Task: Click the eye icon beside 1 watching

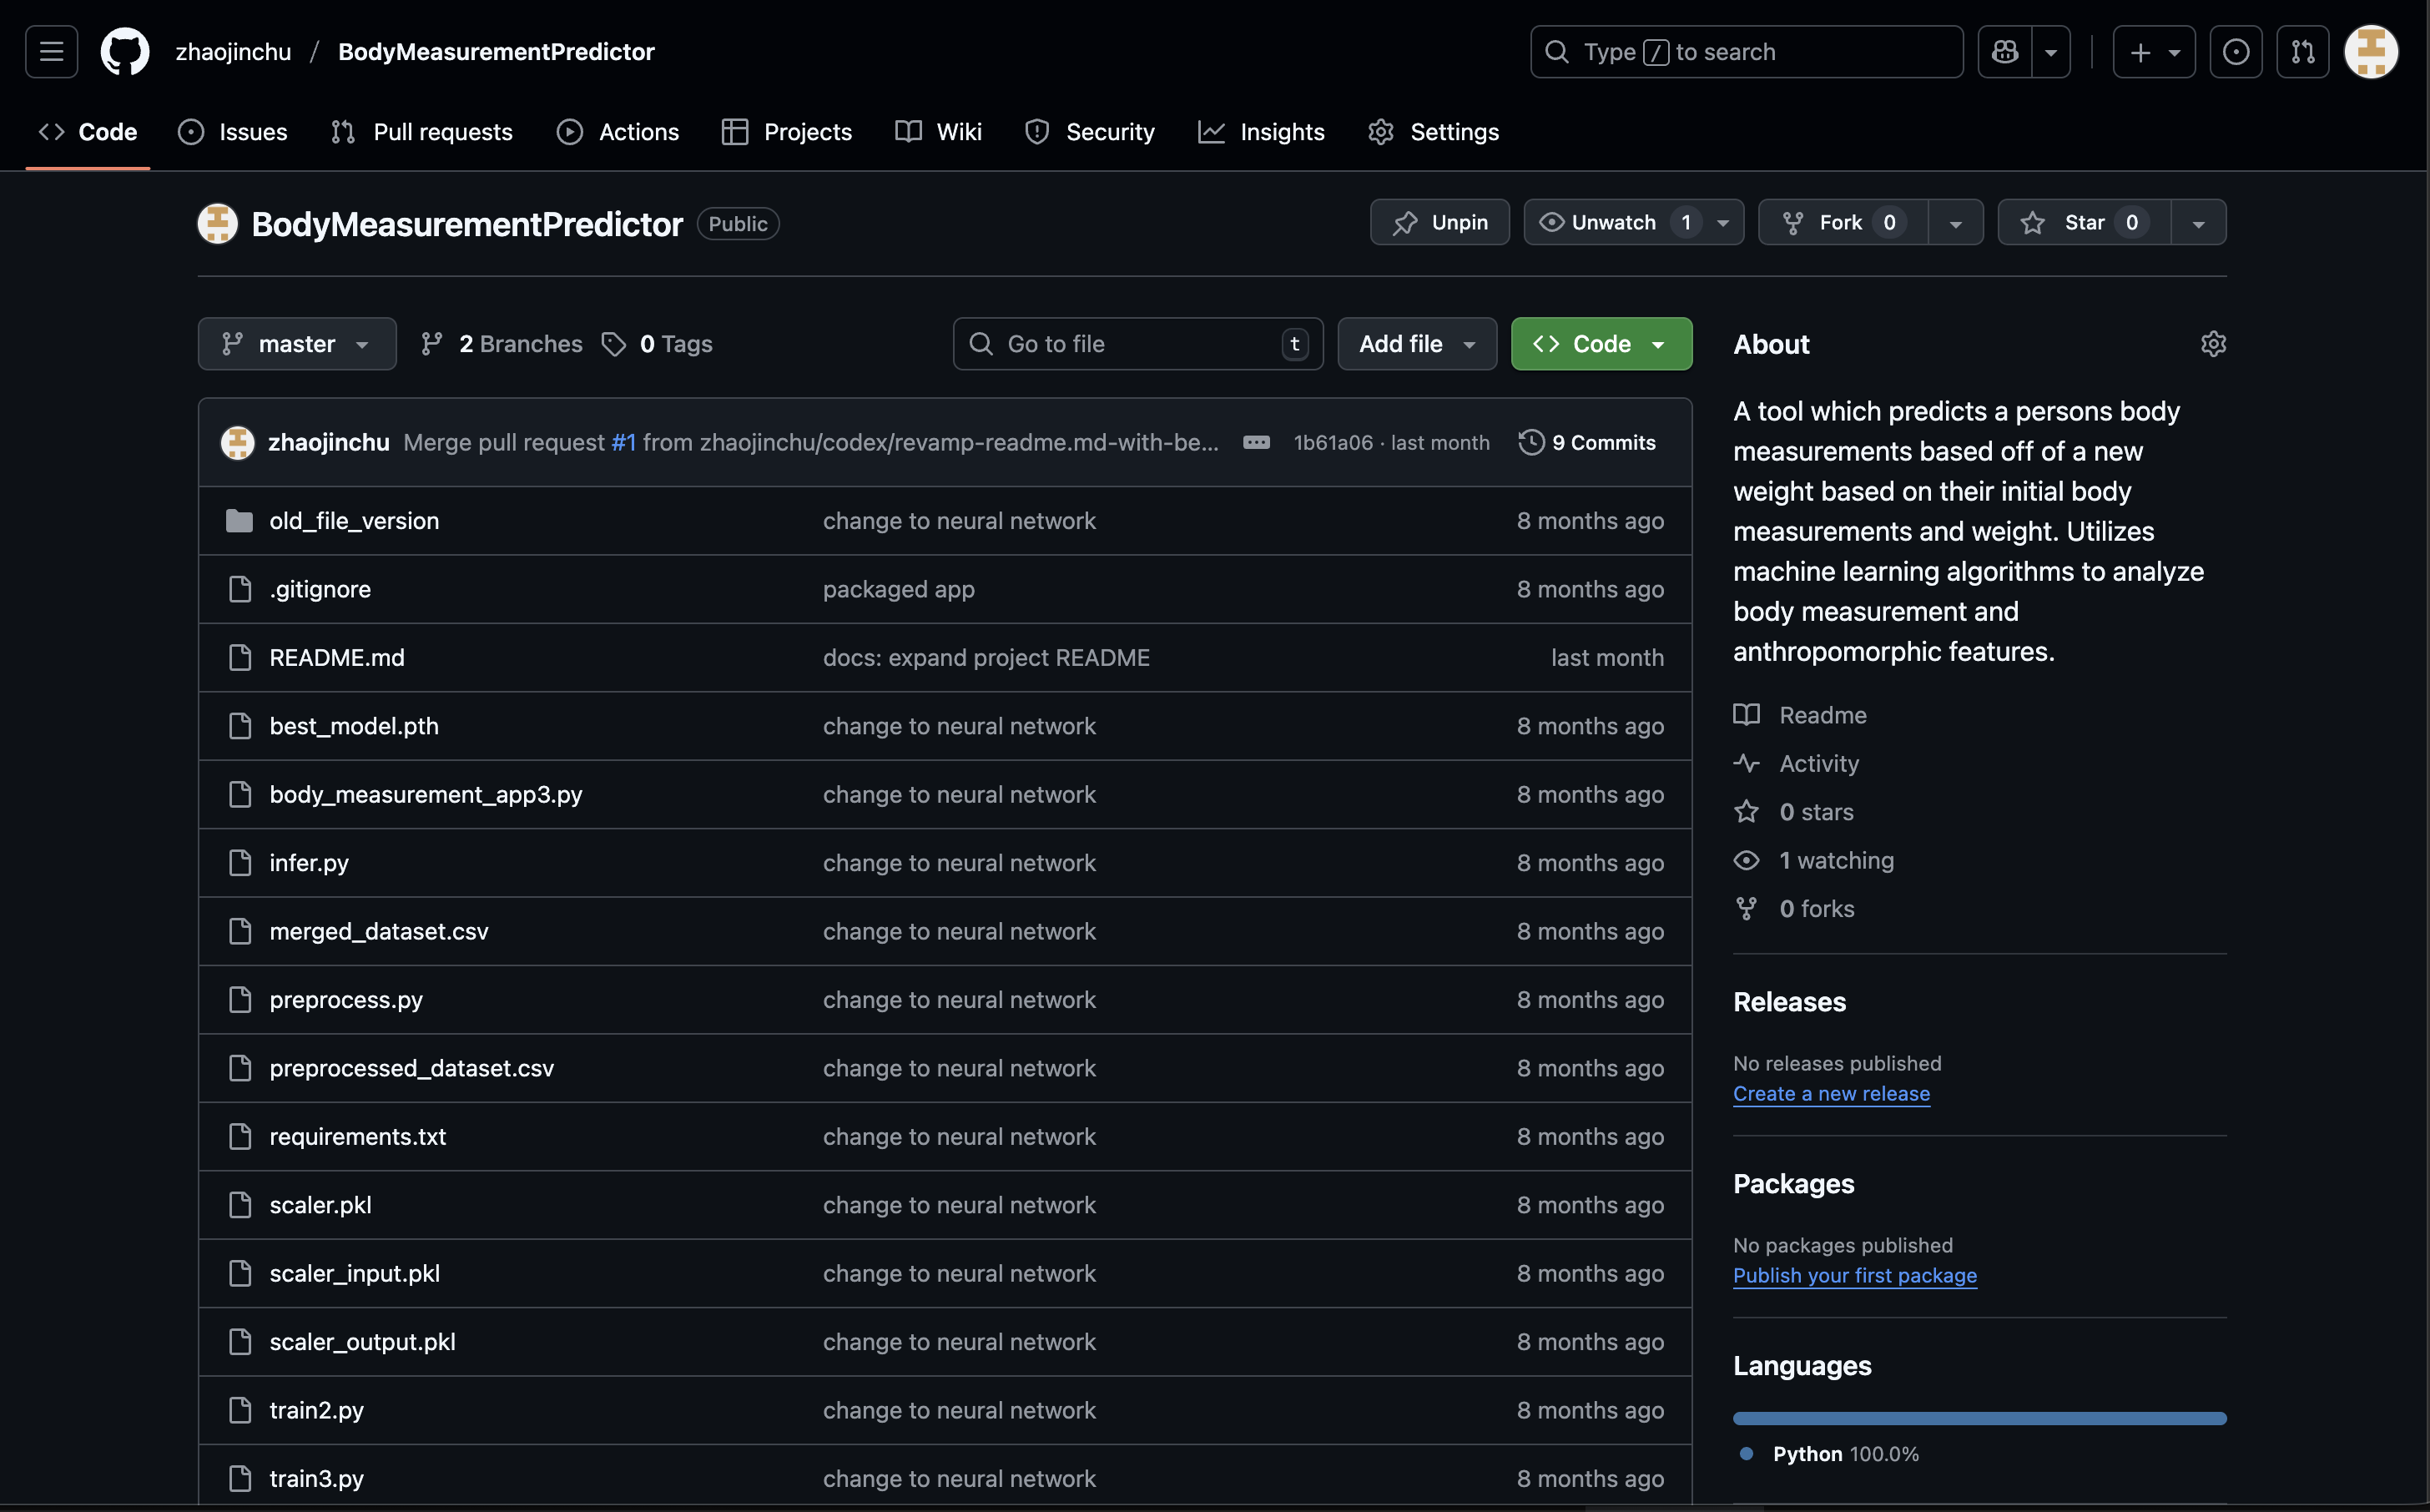Action: coord(1746,860)
